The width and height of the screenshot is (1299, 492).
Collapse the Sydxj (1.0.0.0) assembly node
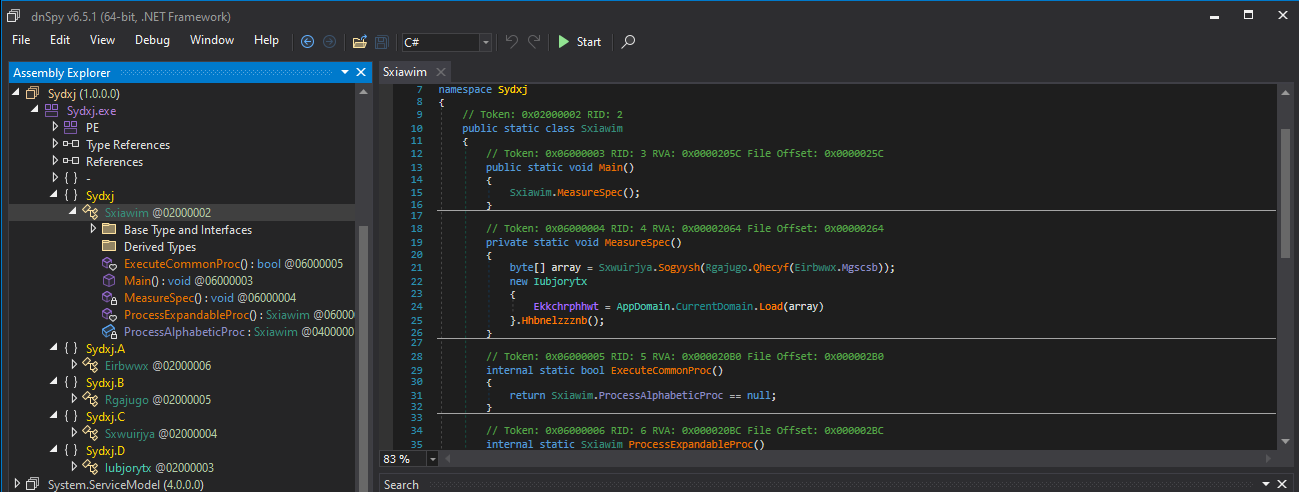(x=16, y=93)
